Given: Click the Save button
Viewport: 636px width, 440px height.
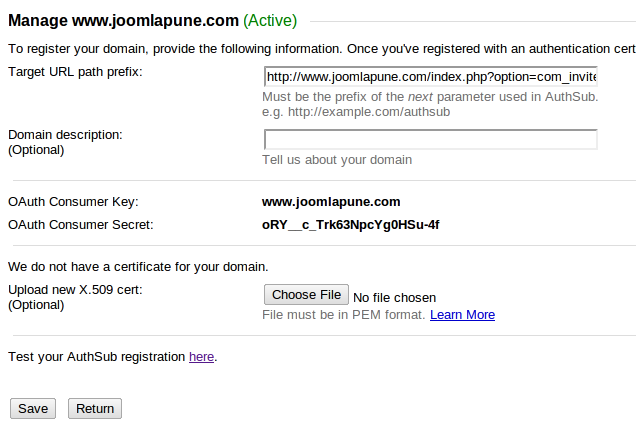Looking at the screenshot, I should 33,409.
